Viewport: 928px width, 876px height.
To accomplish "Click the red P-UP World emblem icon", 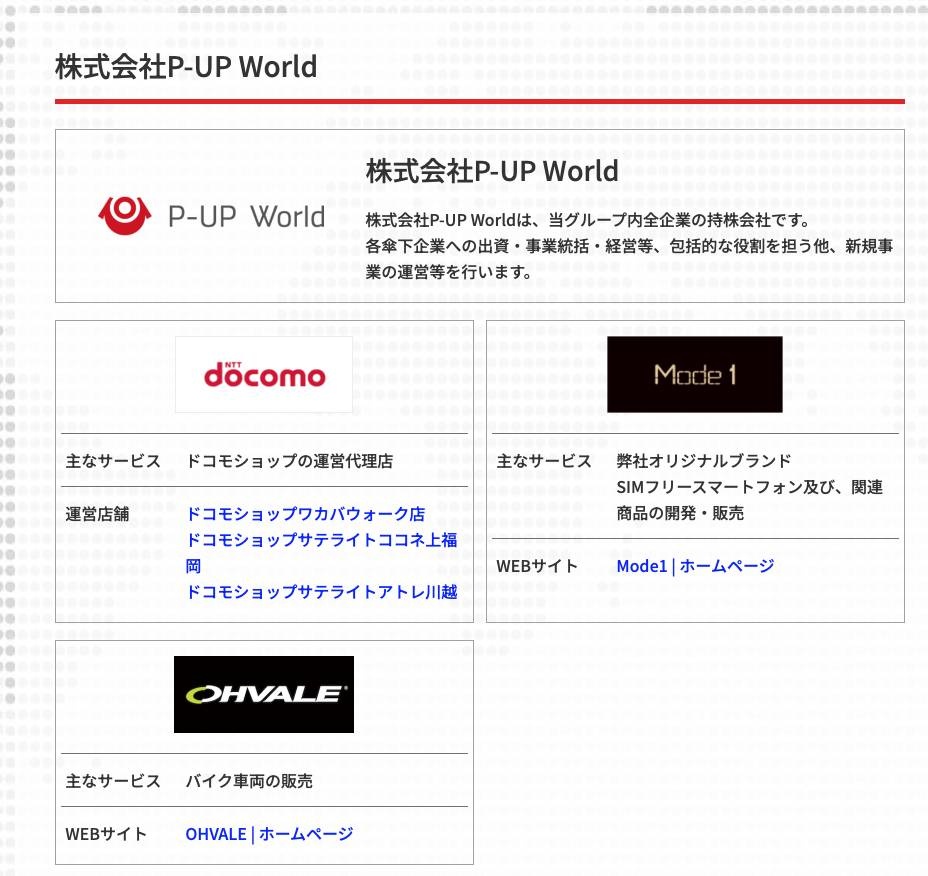I will click(123, 214).
